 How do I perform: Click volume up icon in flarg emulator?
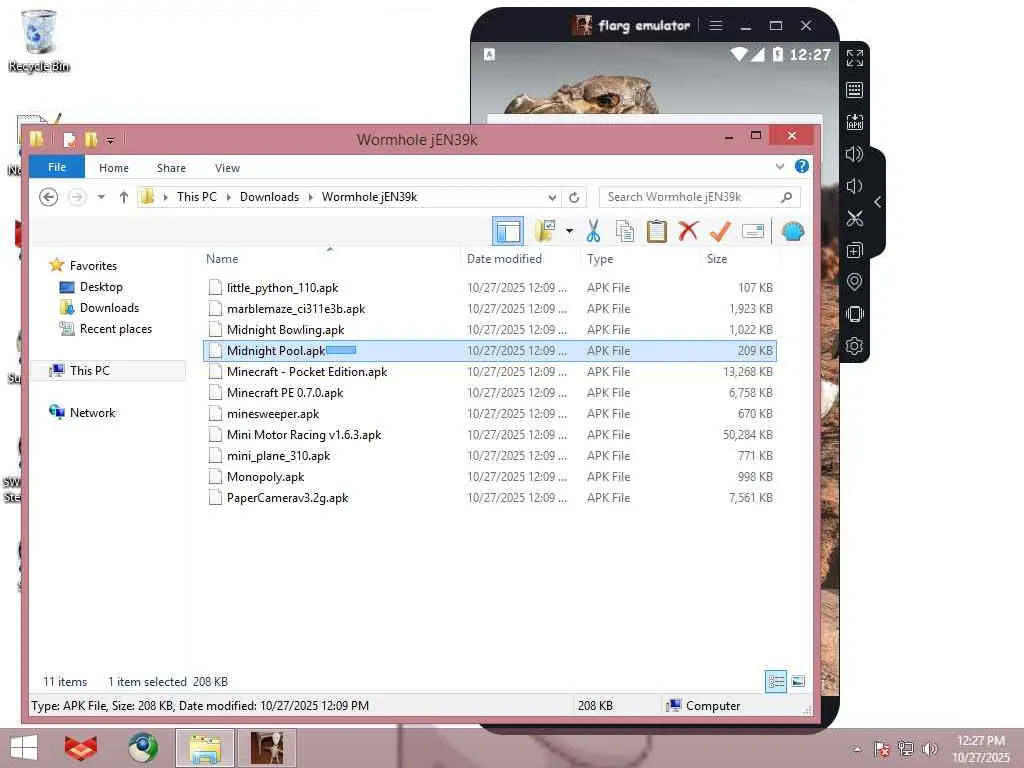pyautogui.click(x=854, y=153)
